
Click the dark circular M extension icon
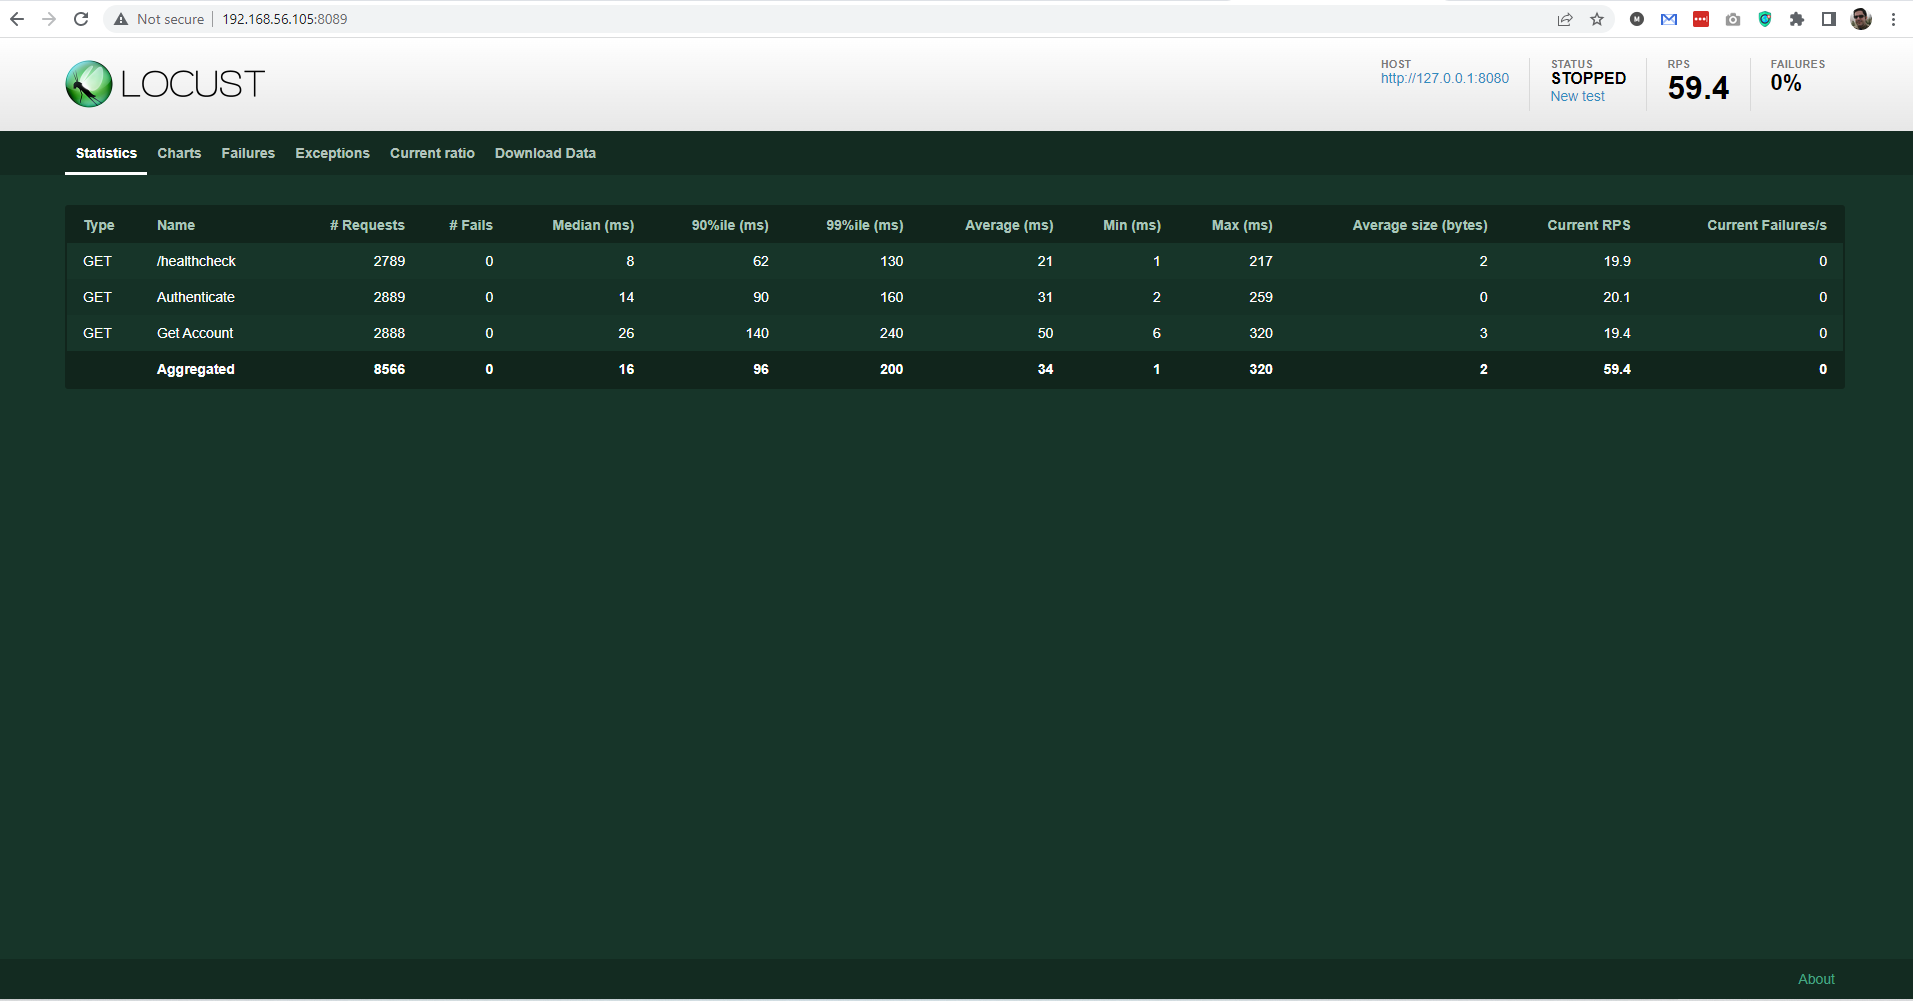(x=1637, y=19)
